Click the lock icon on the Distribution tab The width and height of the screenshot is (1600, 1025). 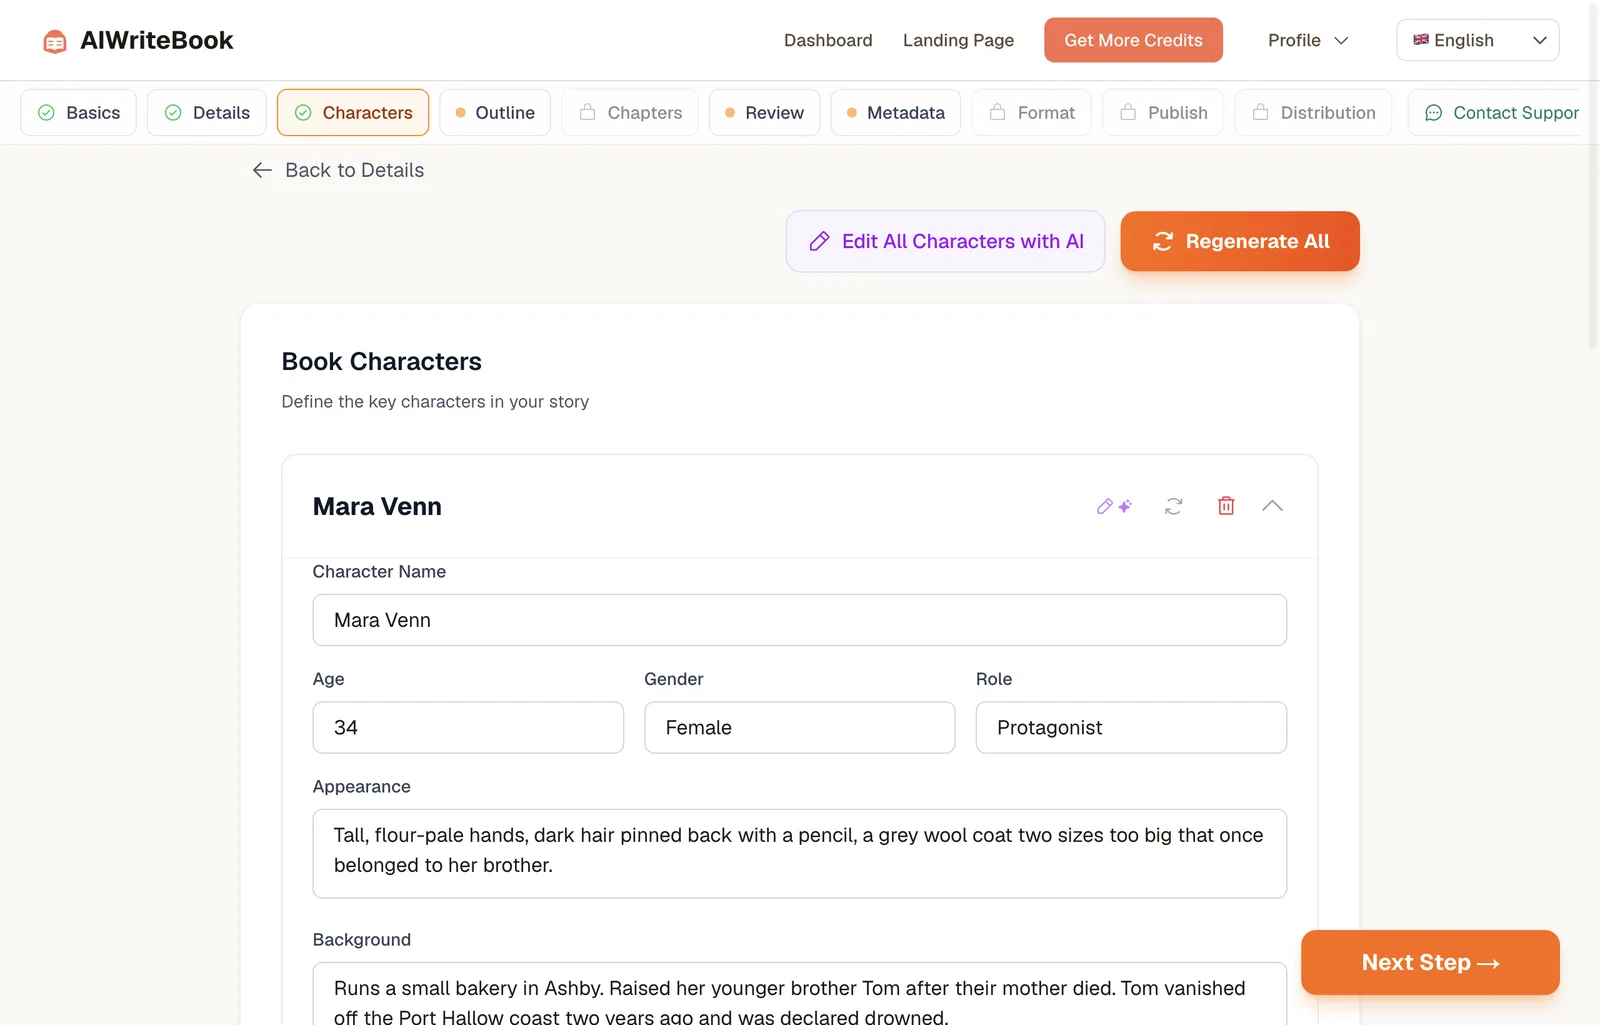click(1261, 112)
